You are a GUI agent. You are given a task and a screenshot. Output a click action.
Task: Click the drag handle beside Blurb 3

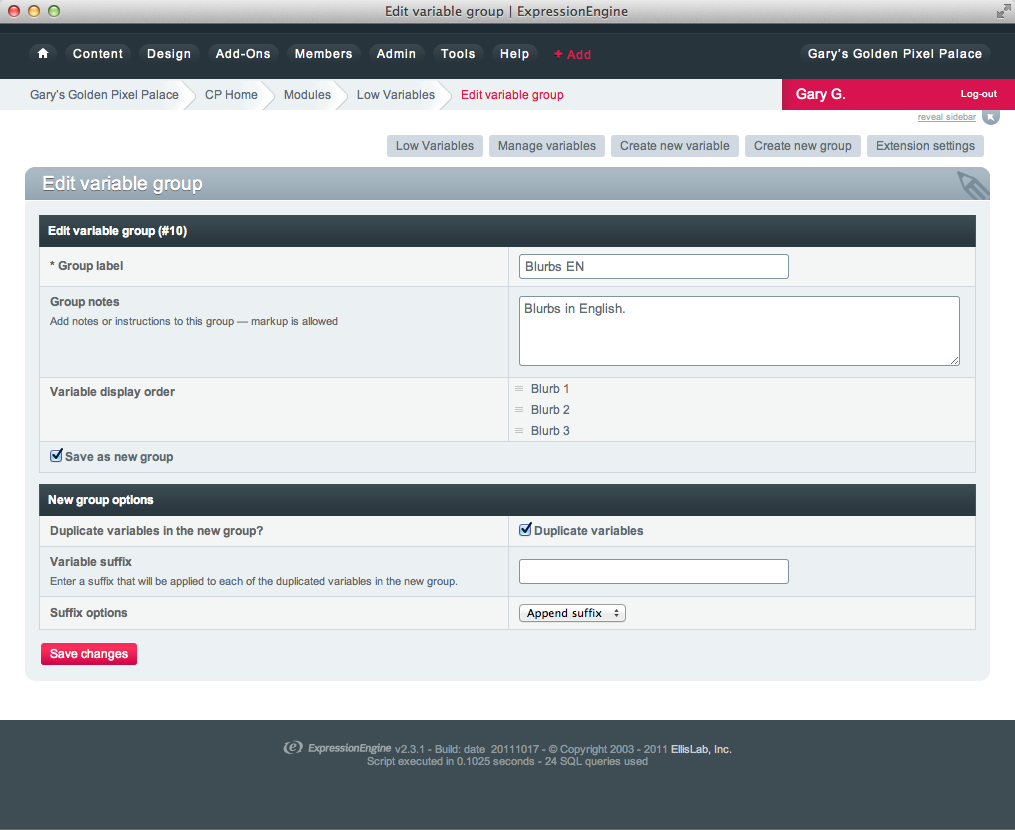pyautogui.click(x=519, y=431)
